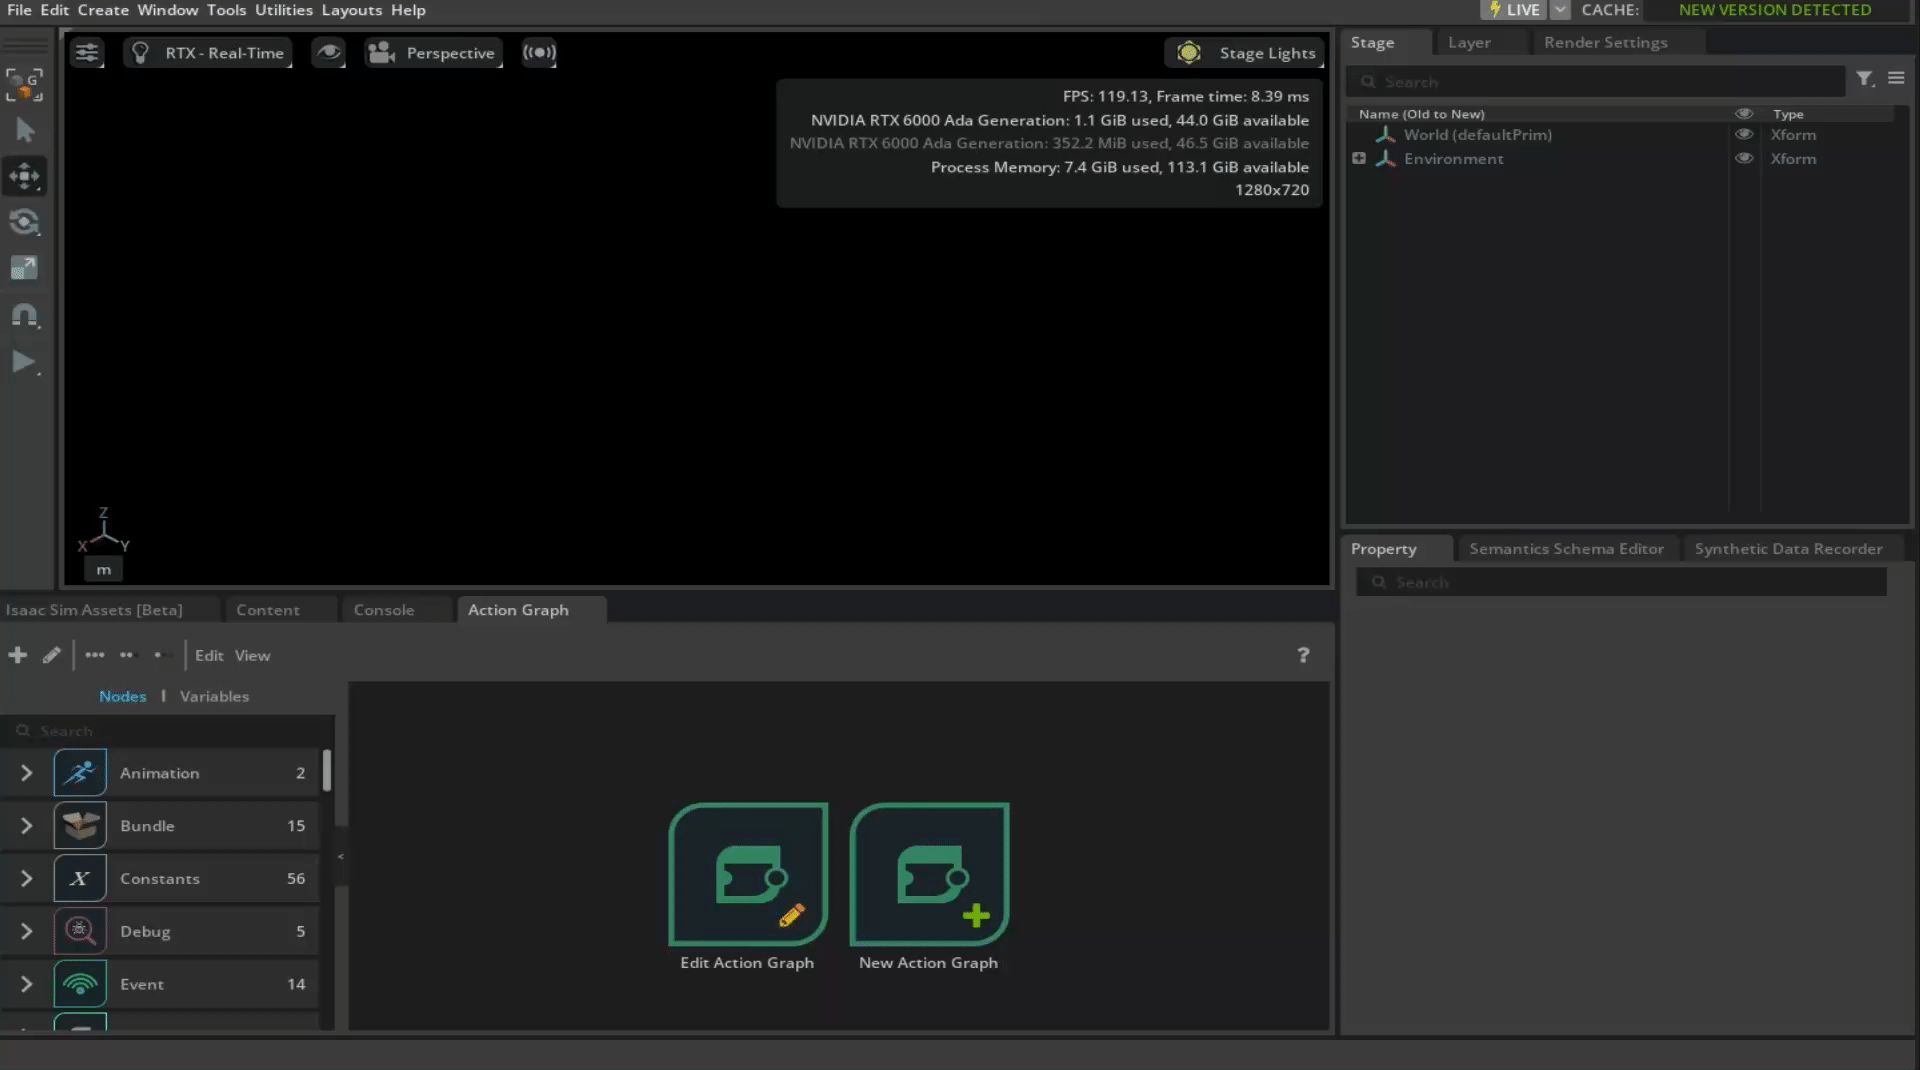Expand the Animation node category
The image size is (1920, 1070).
(27, 773)
